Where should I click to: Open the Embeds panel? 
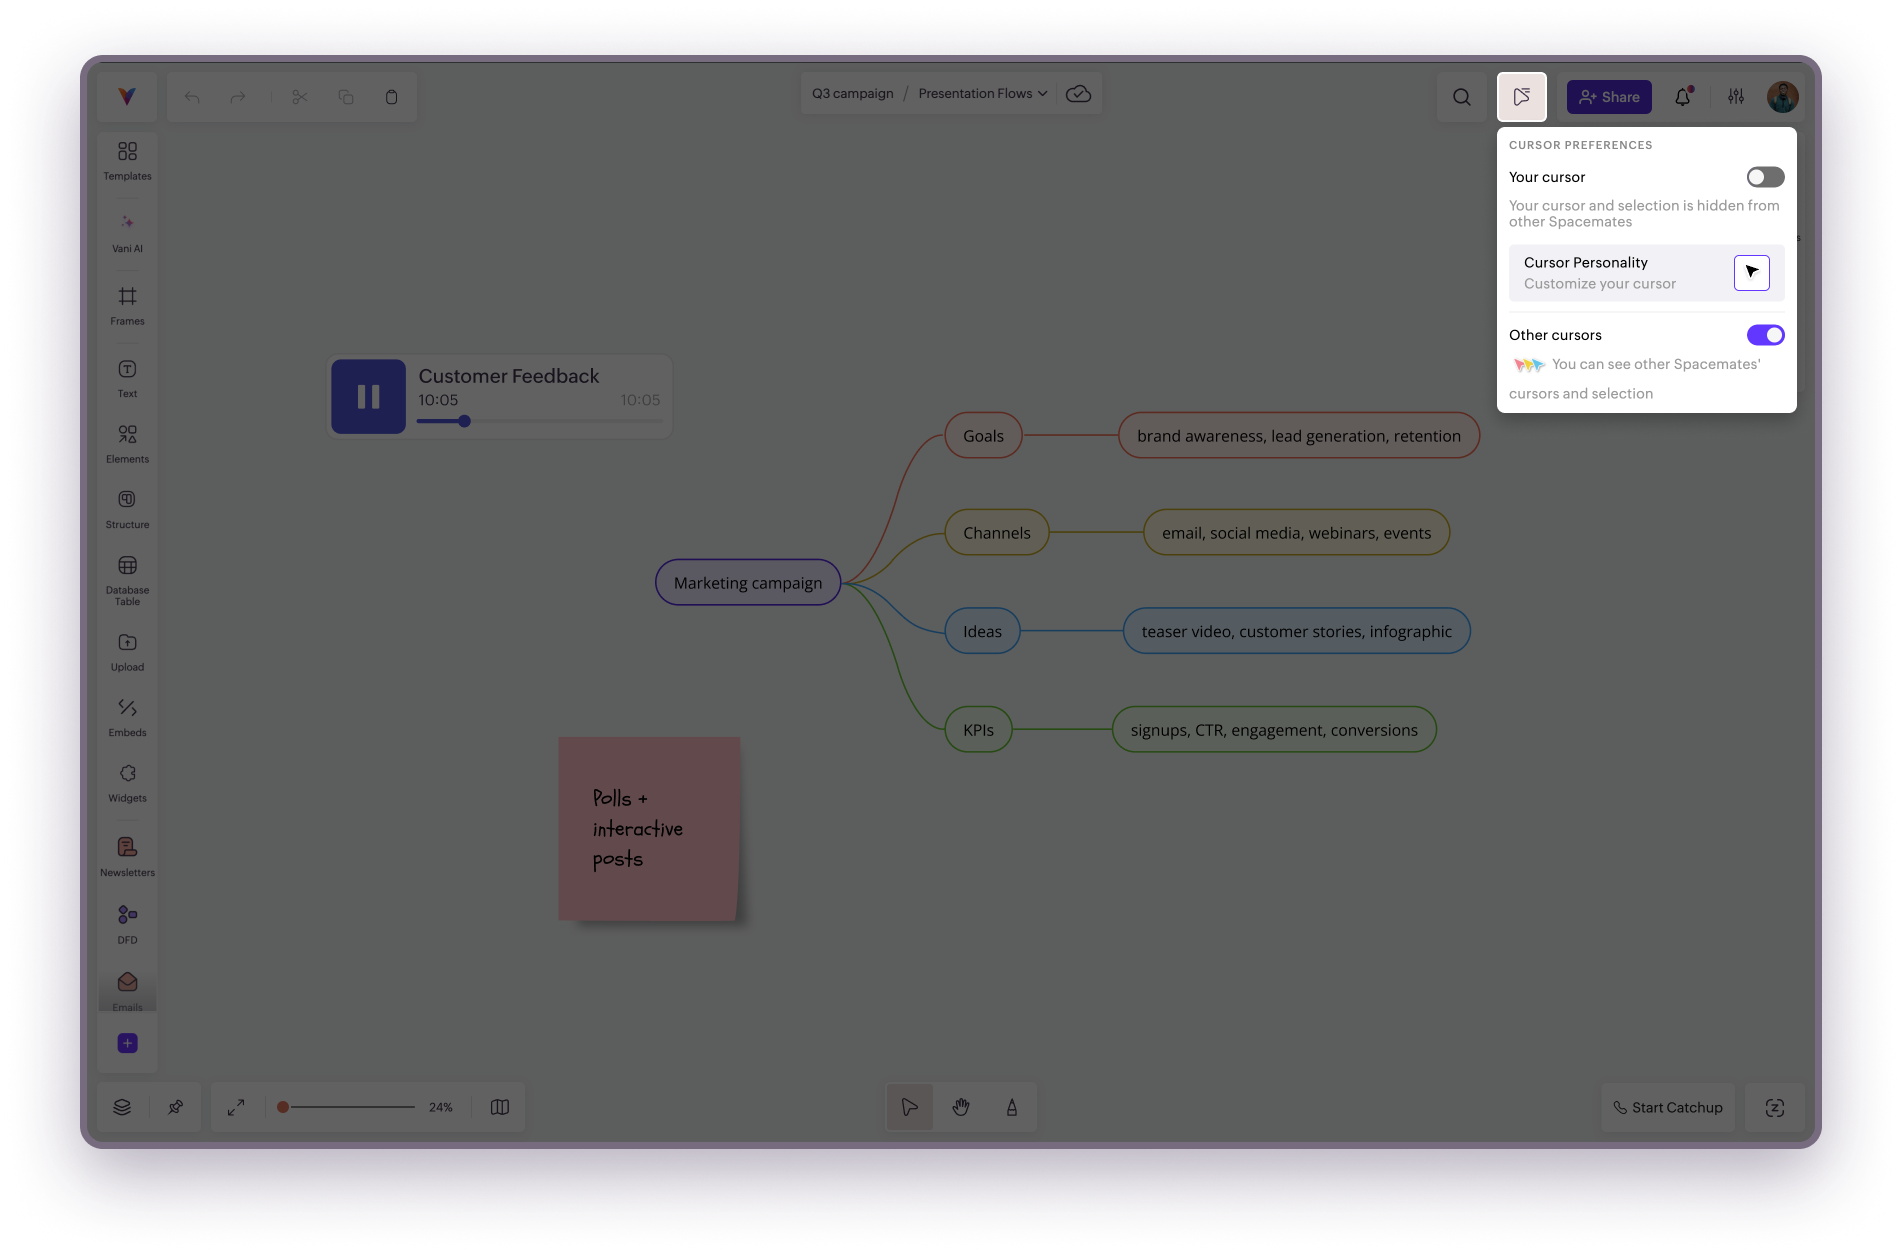127,717
